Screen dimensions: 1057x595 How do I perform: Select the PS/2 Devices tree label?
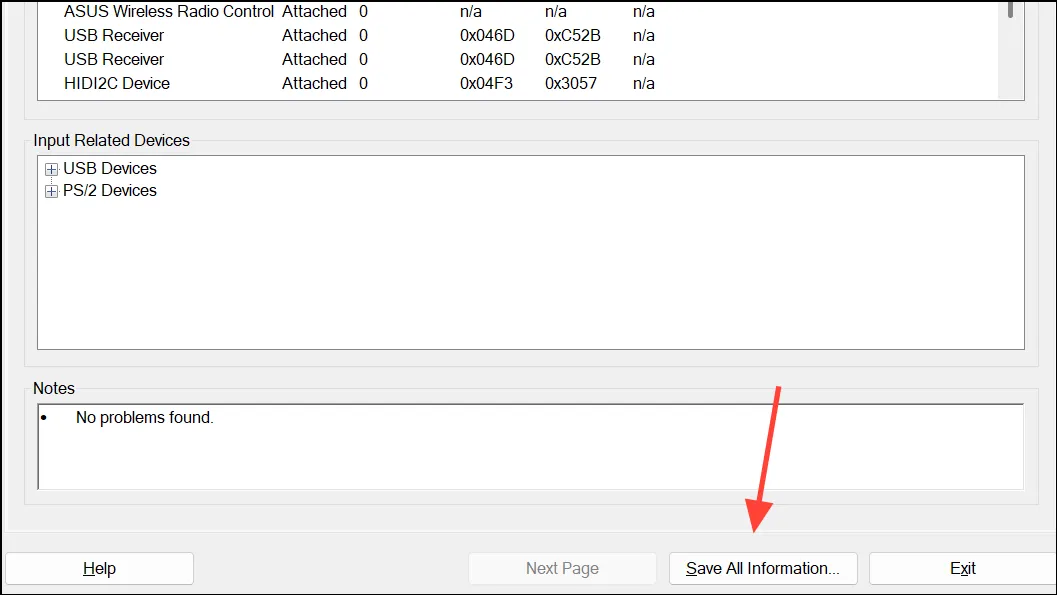110,191
